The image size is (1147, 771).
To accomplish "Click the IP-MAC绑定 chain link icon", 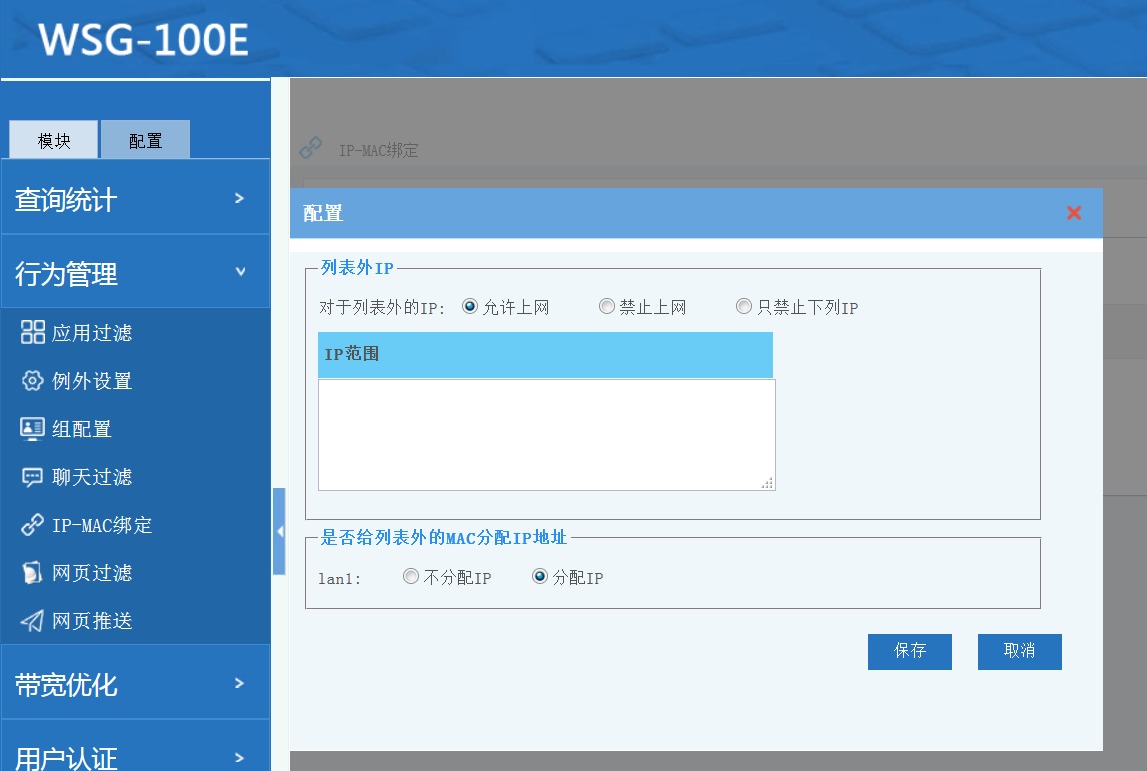I will click(33, 525).
